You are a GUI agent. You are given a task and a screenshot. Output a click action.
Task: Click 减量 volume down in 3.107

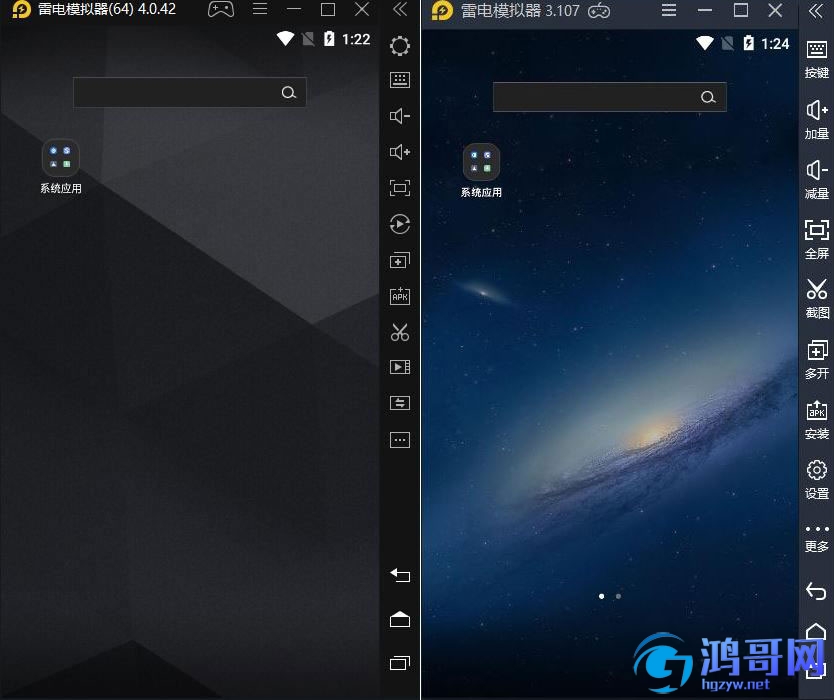pyautogui.click(x=816, y=179)
